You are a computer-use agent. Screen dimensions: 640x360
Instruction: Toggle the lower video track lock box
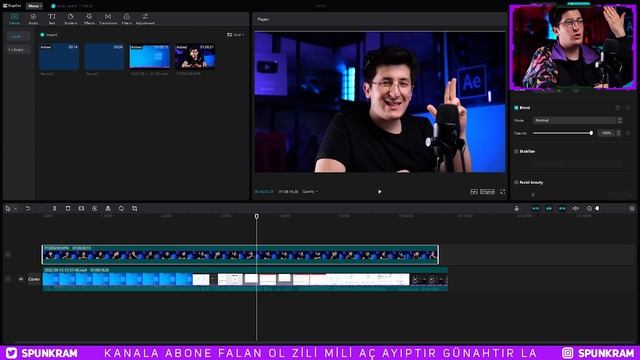(x=8, y=279)
